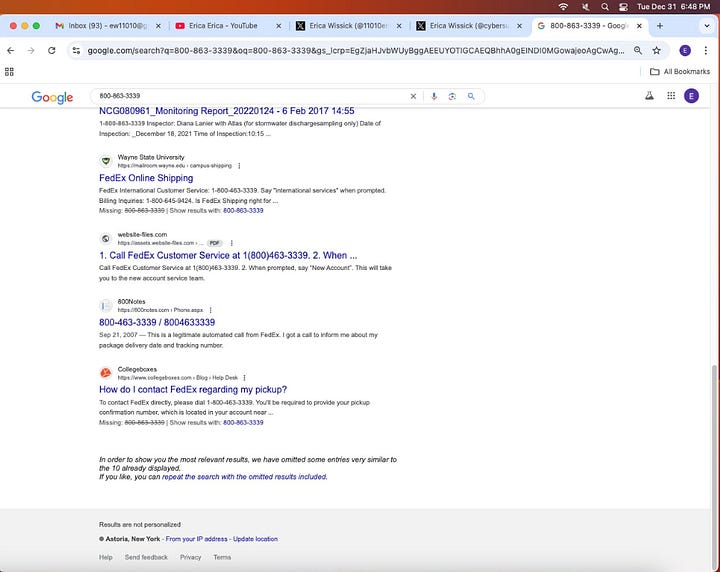Open more options for Wayne State University result
This screenshot has width=720, height=572.
click(x=239, y=166)
